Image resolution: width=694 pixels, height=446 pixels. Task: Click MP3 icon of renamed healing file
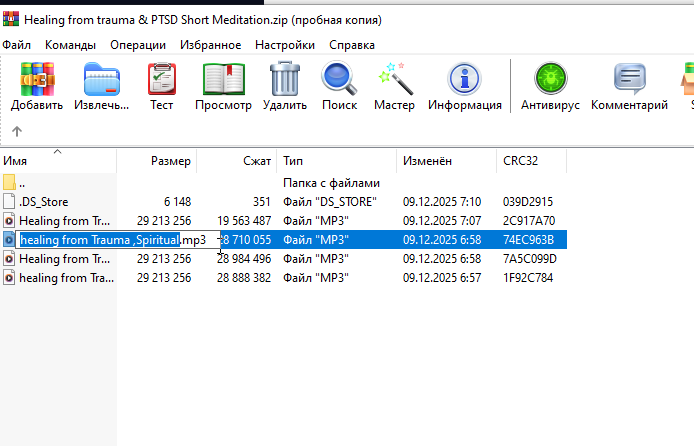(x=9, y=239)
